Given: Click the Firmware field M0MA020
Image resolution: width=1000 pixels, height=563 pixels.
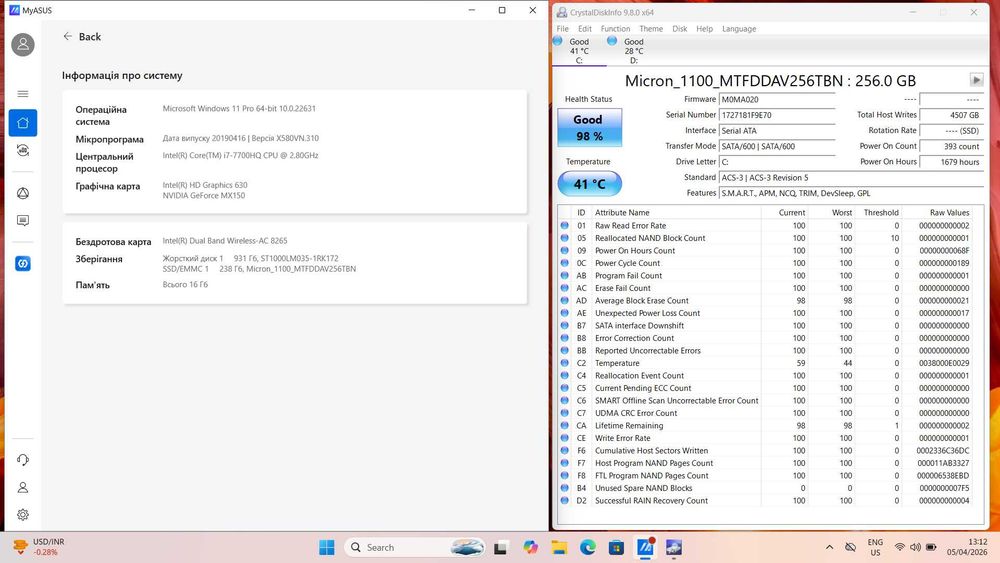Looking at the screenshot, I should coord(777,99).
